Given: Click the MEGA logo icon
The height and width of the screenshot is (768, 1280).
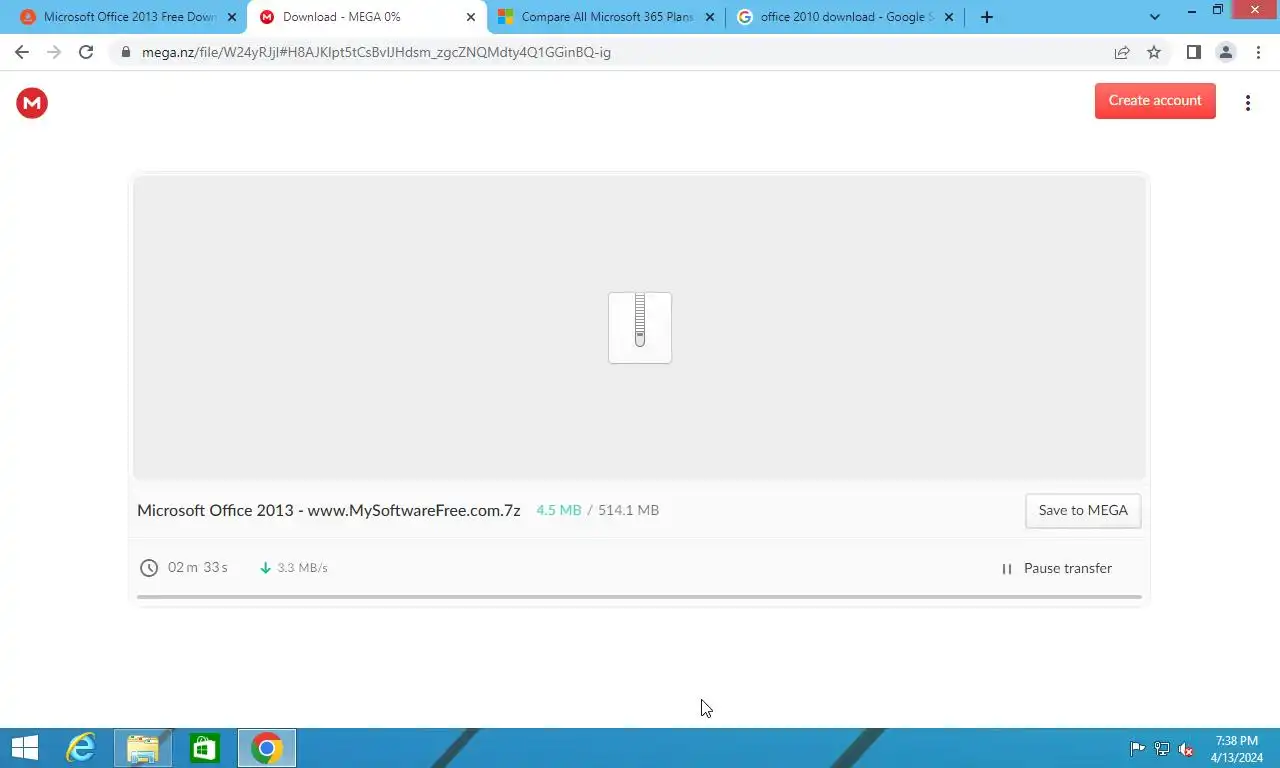Looking at the screenshot, I should click(32, 102).
